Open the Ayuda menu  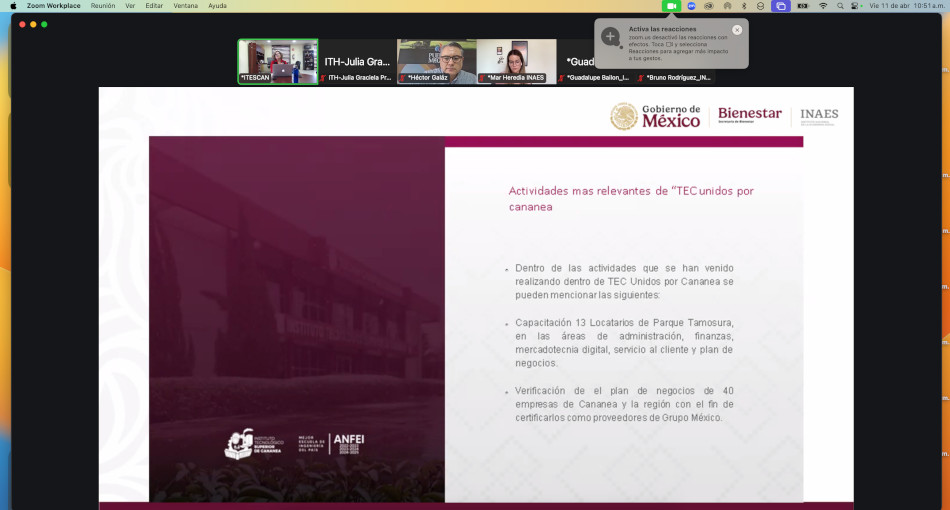(217, 5)
